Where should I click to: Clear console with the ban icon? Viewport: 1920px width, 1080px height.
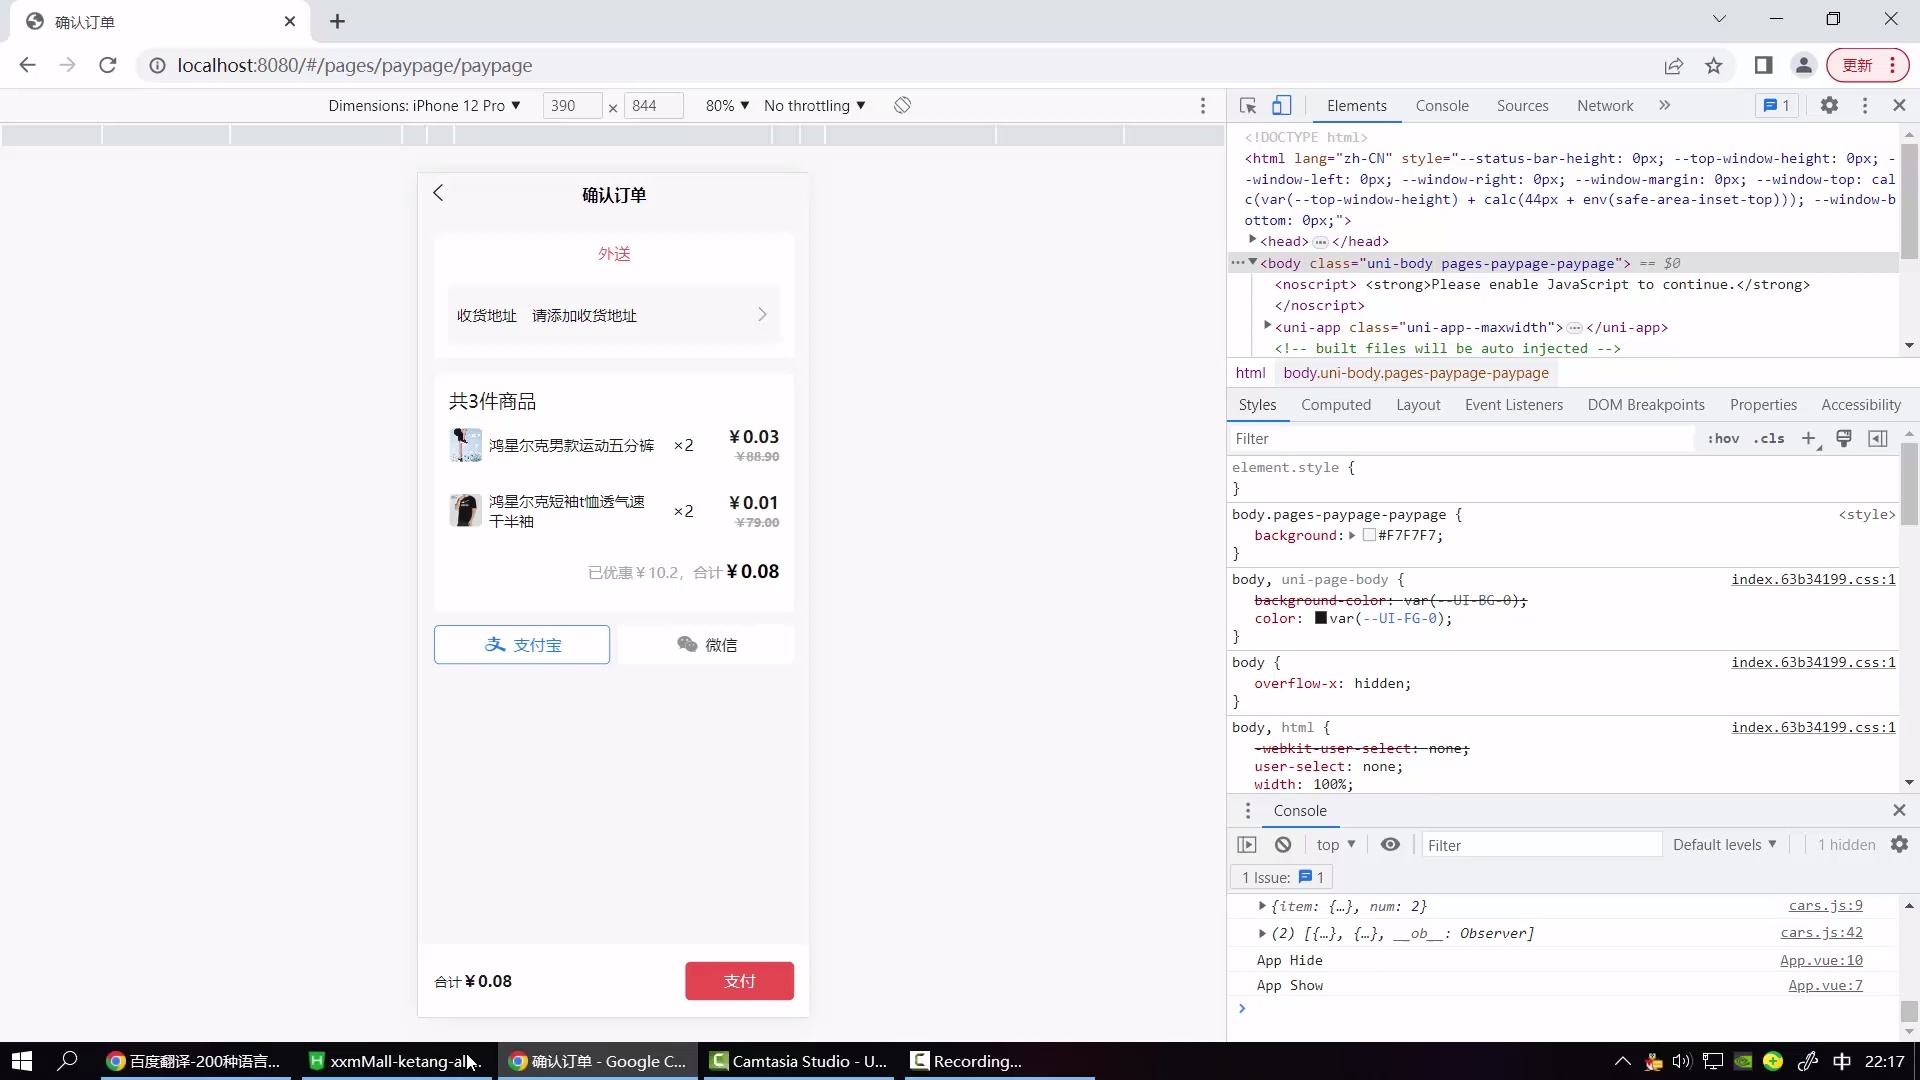[1283, 845]
